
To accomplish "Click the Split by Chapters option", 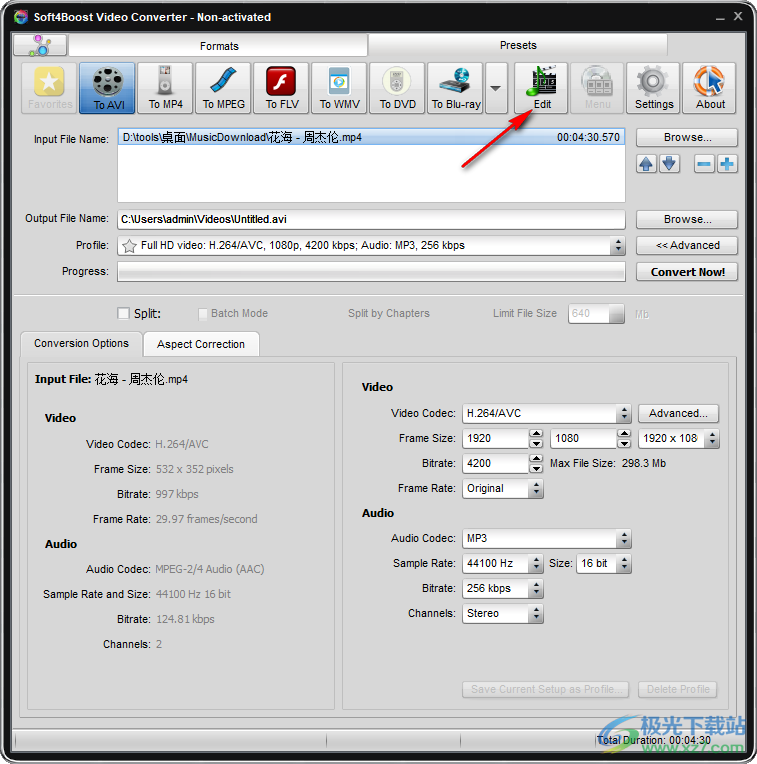I will tap(389, 313).
